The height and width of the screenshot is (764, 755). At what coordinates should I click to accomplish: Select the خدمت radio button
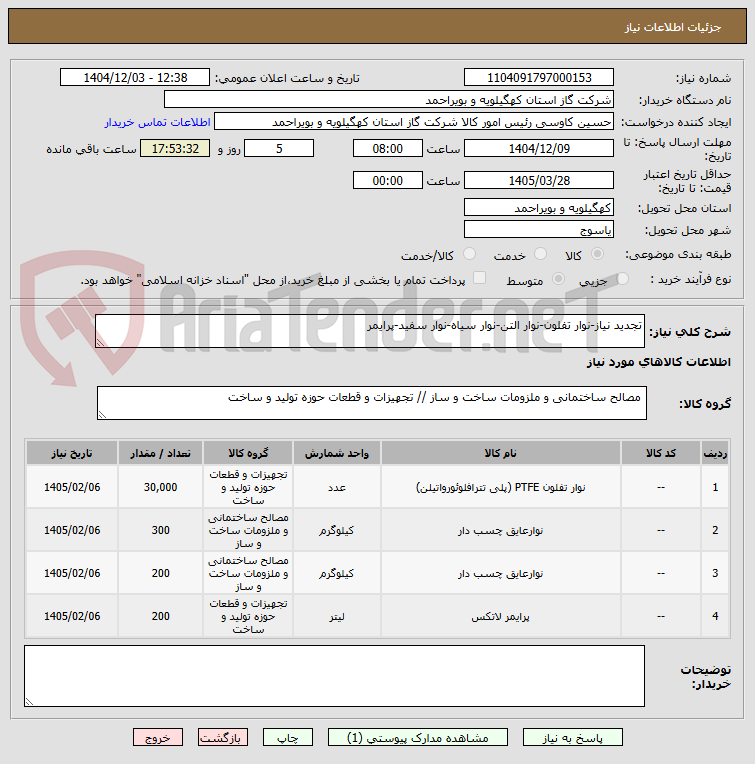(540, 254)
